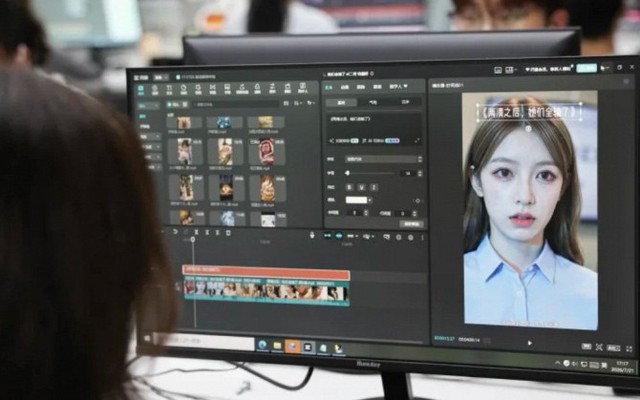The height and width of the screenshot is (400, 640).
Task: Click the crop/scan icon below the preview
Action: pos(599,347)
